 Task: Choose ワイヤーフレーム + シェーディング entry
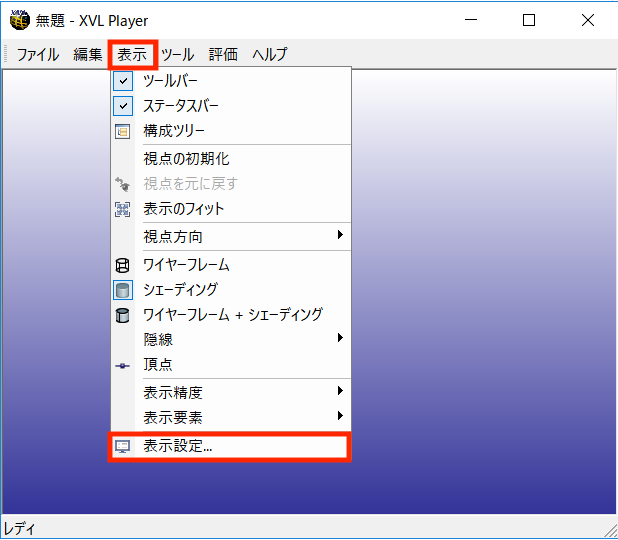click(231, 315)
